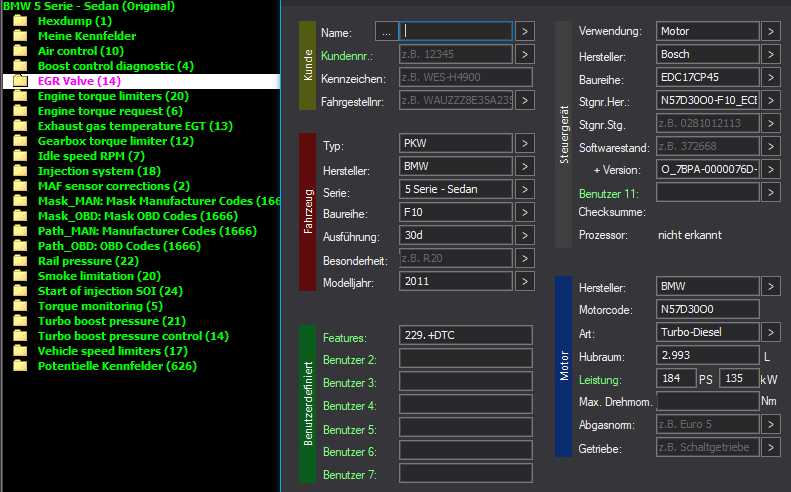Click the Leistung PS field showing 184
Viewport: 791px width, 492px height.
676,378
